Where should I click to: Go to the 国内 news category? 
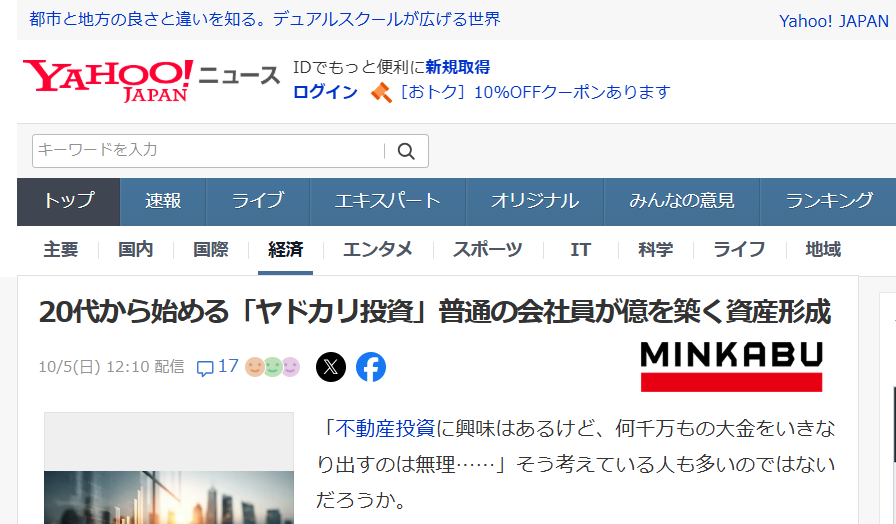coord(135,249)
